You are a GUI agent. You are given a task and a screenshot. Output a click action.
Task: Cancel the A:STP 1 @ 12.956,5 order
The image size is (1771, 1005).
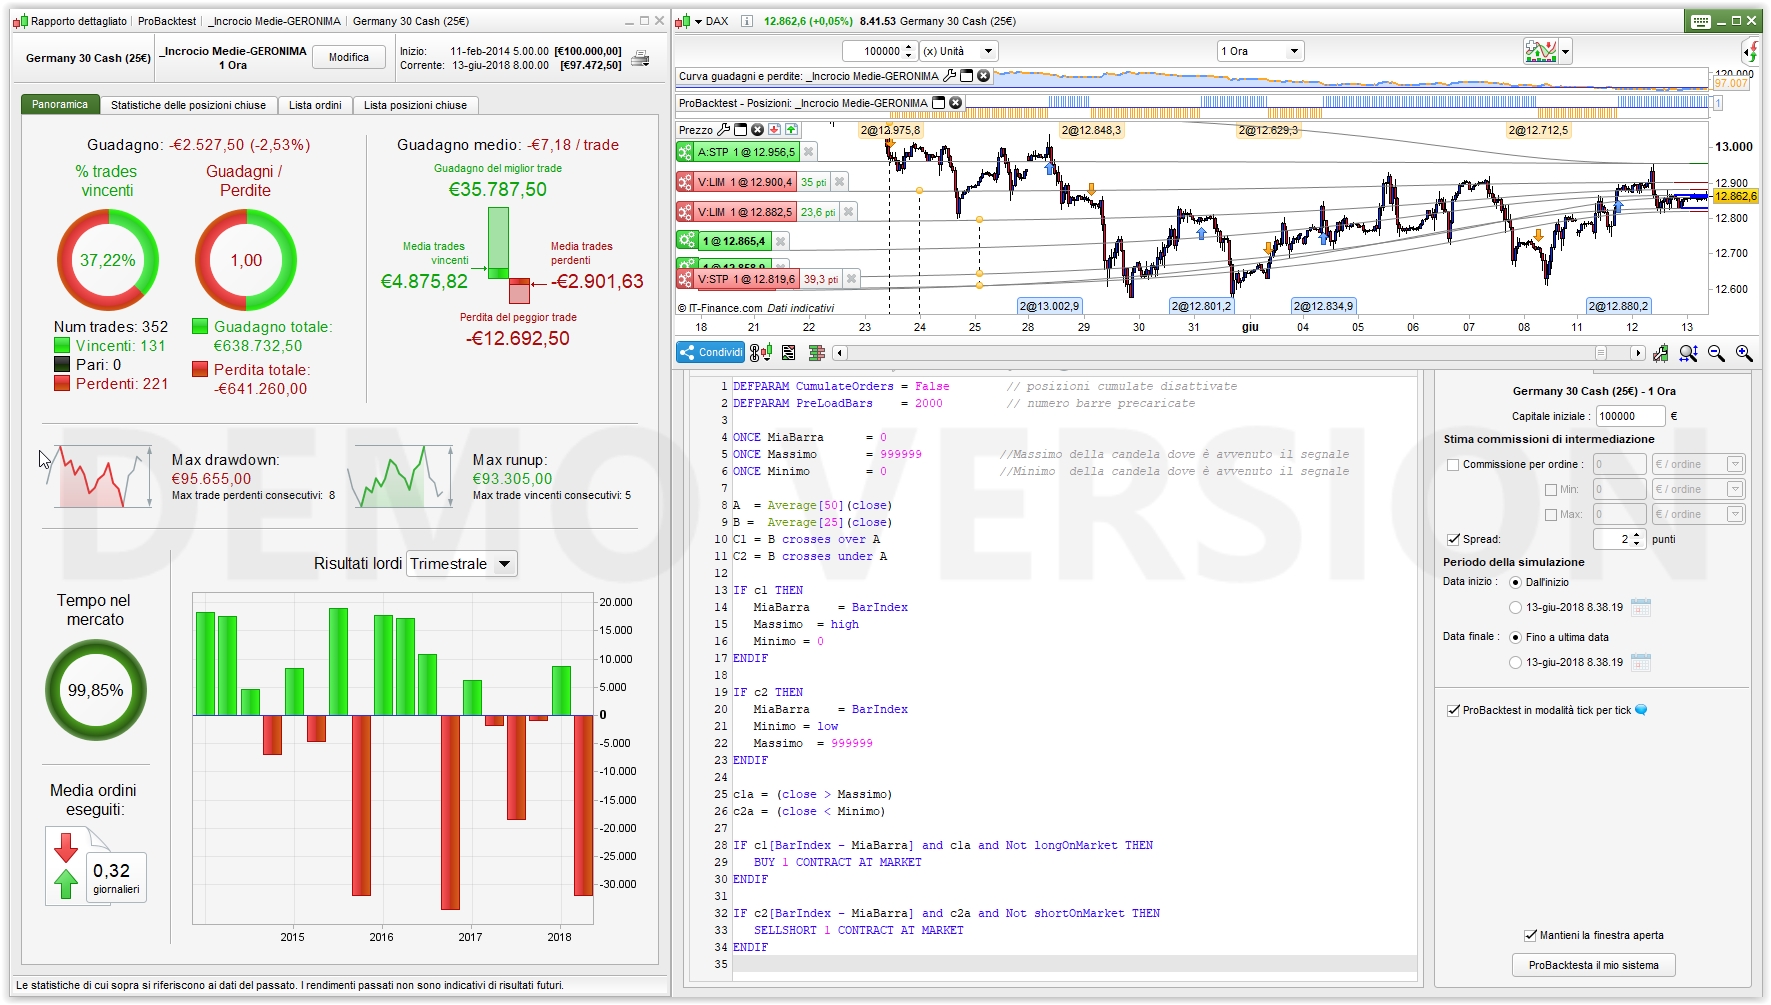(809, 152)
